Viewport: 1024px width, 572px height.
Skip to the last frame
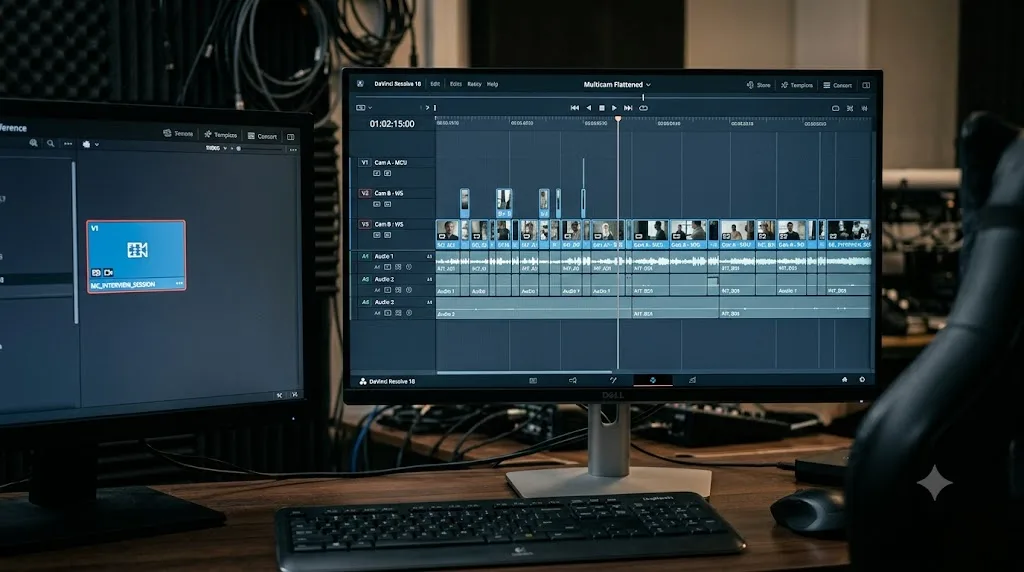[628, 108]
